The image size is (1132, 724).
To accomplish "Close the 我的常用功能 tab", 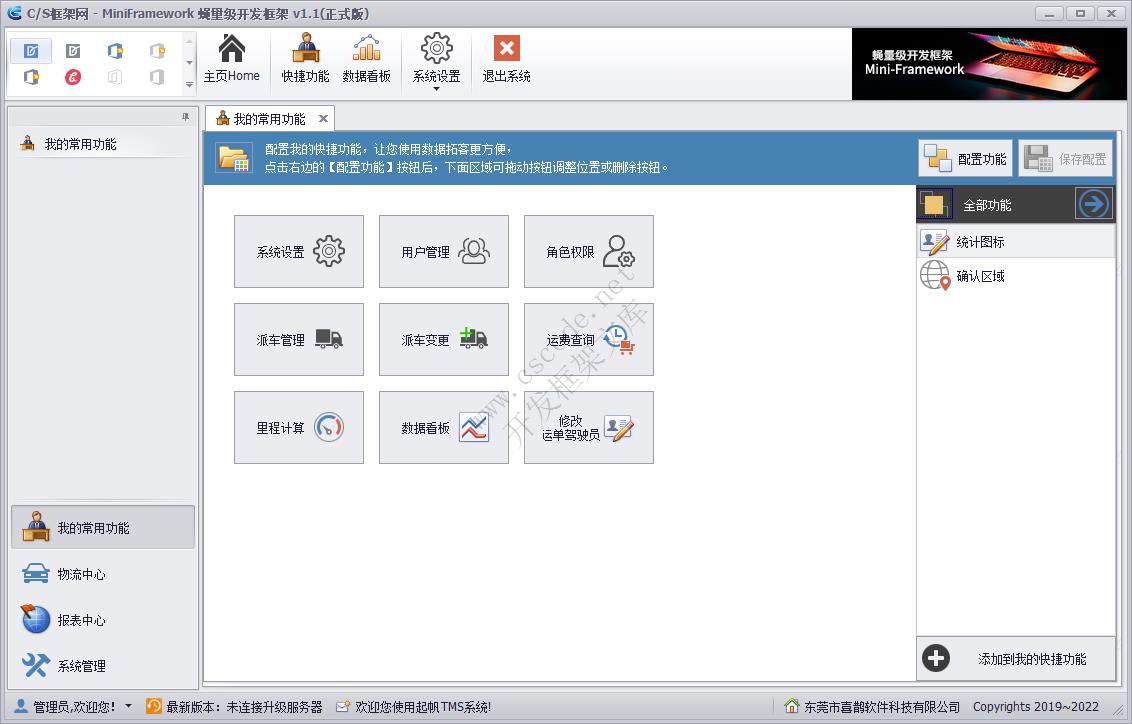I will (x=323, y=117).
